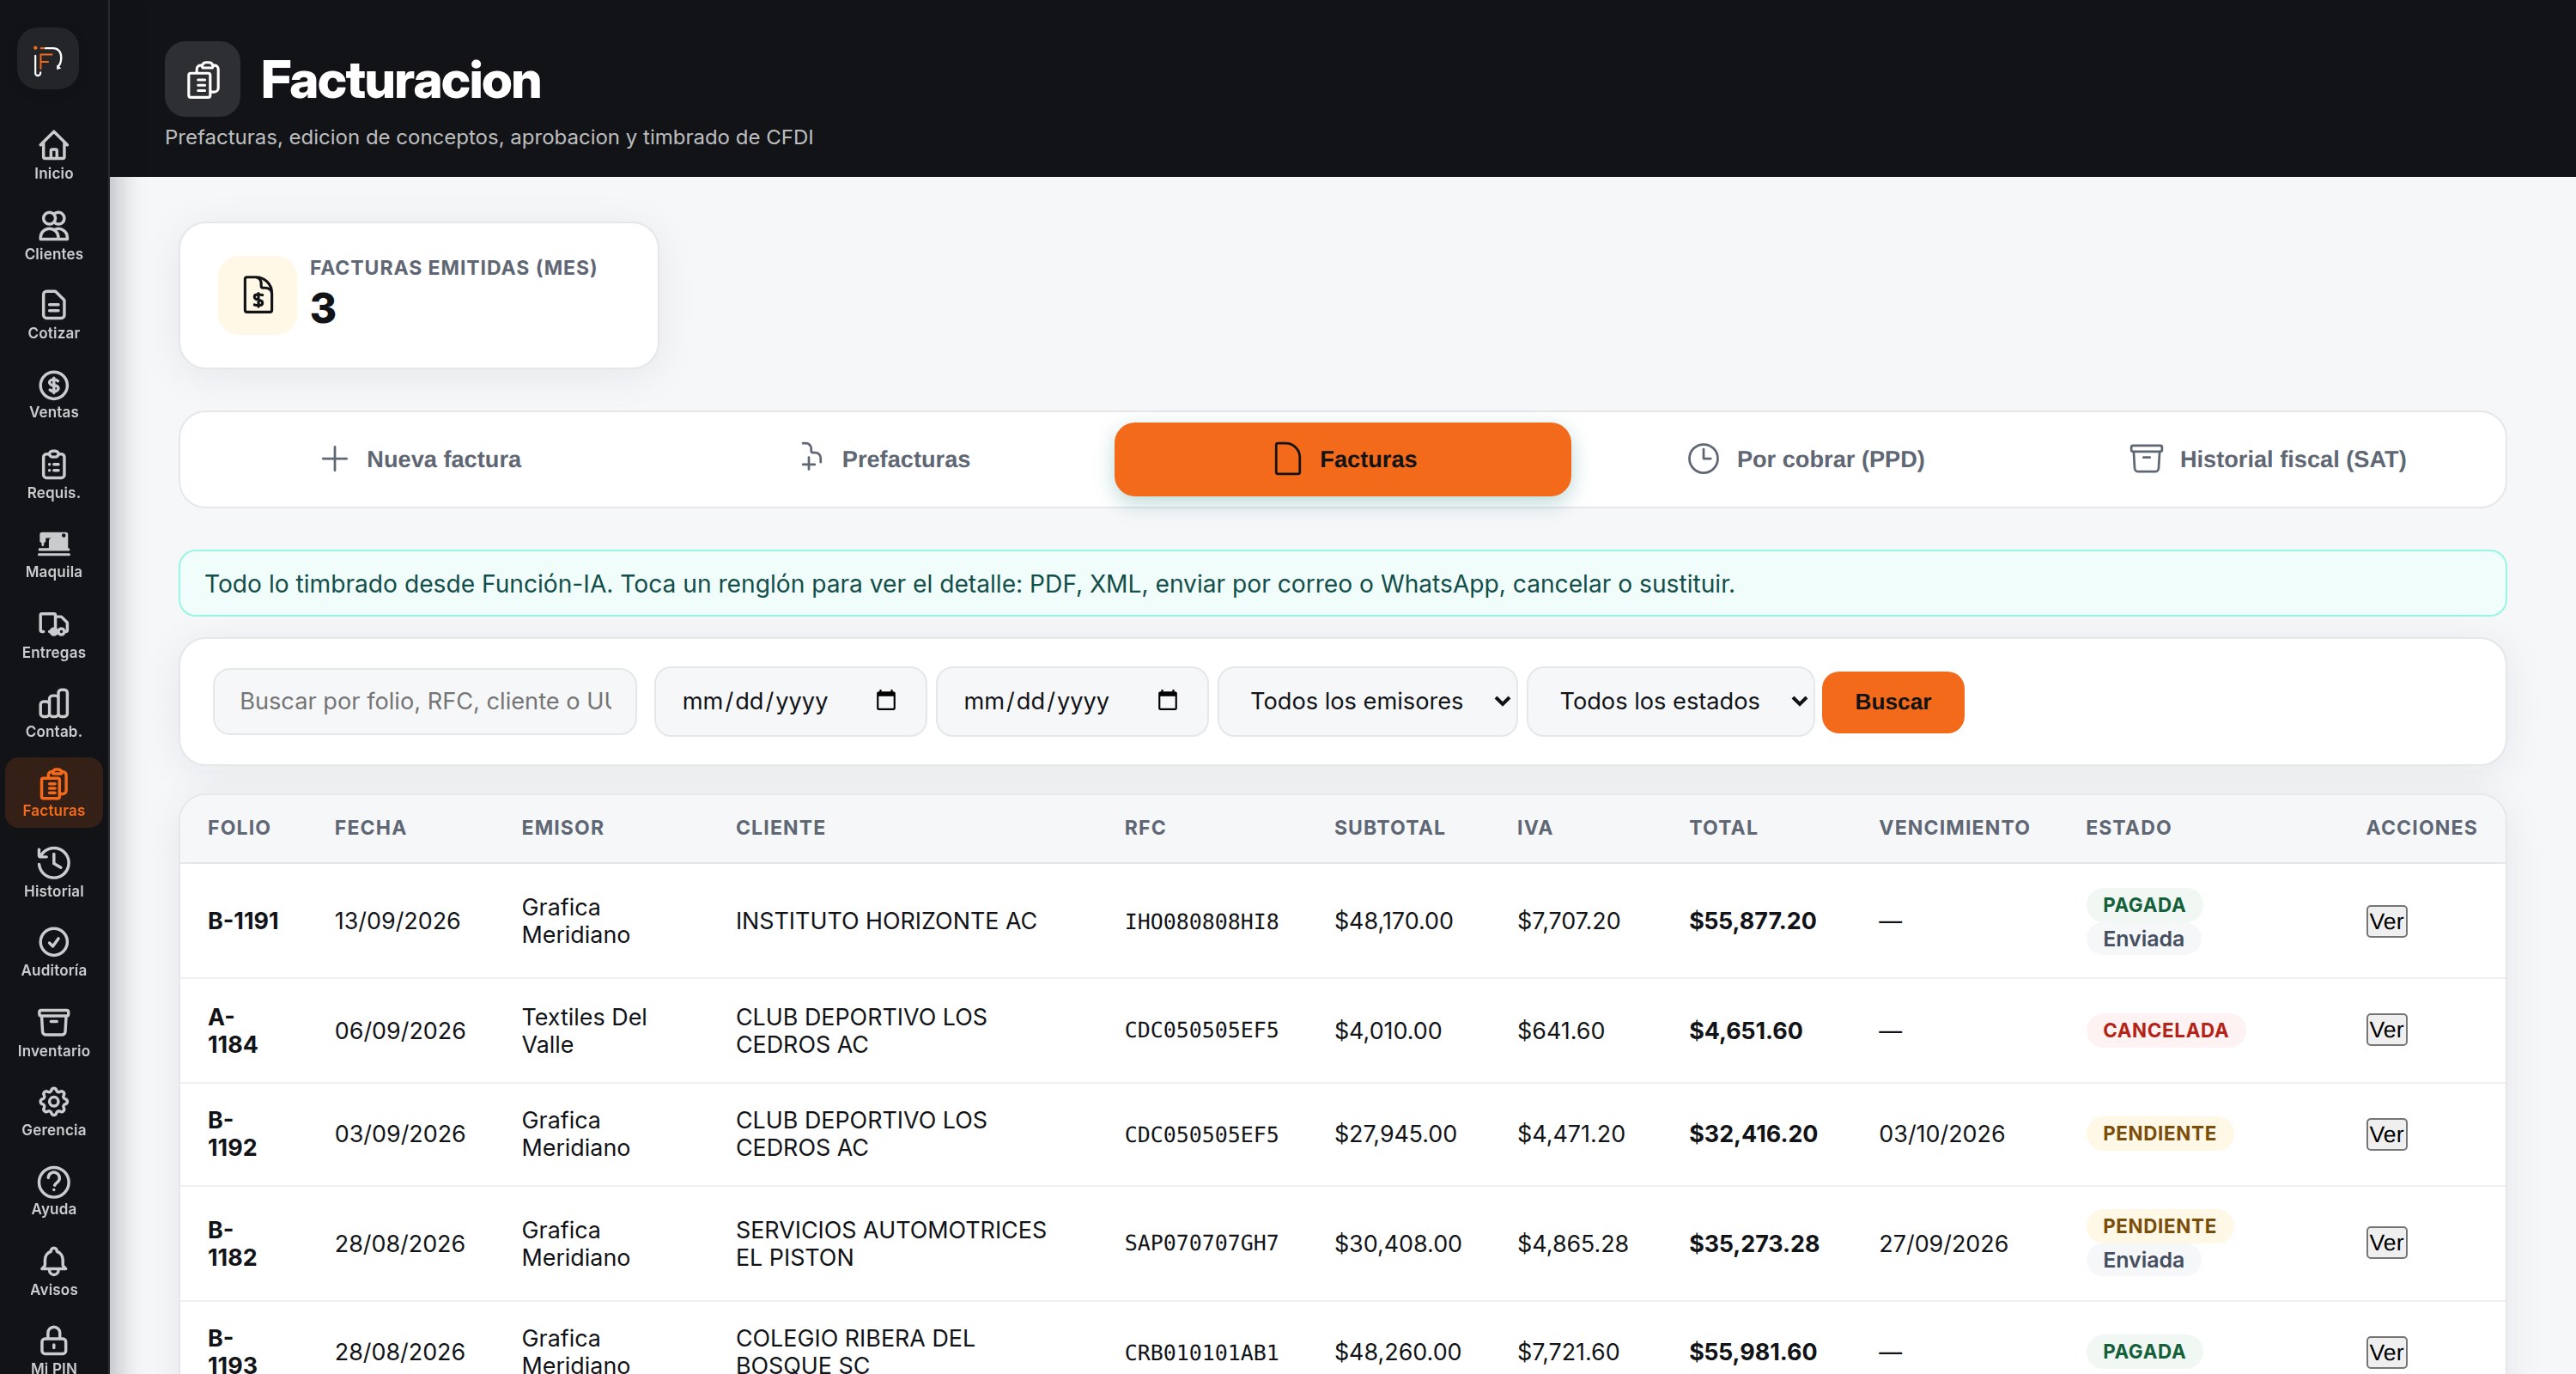Click date 06/09/2026 cell
Screen dimensions: 2576x1374
[400, 1030]
